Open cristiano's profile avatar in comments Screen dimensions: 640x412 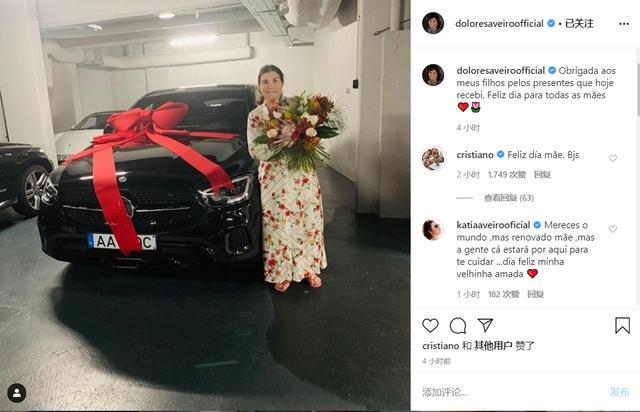coord(433,158)
